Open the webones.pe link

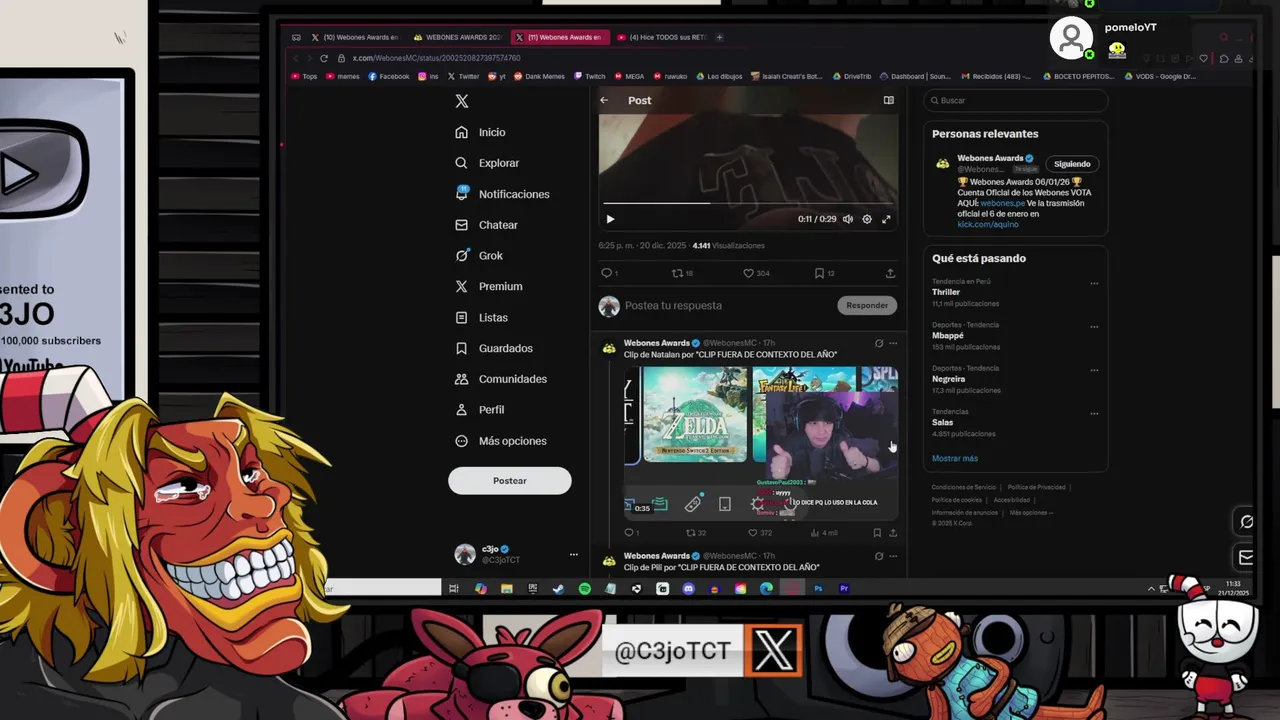click(x=1002, y=203)
